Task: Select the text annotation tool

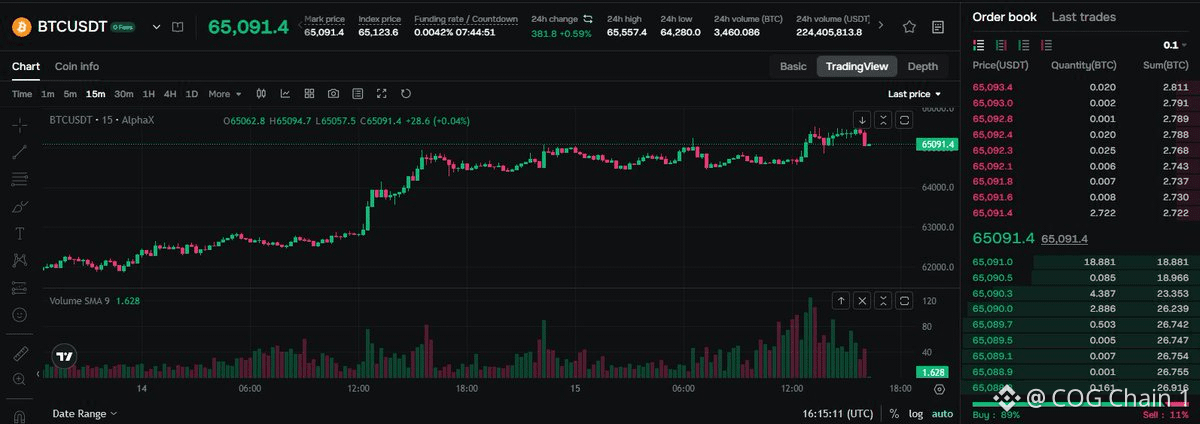Action: pos(19,234)
